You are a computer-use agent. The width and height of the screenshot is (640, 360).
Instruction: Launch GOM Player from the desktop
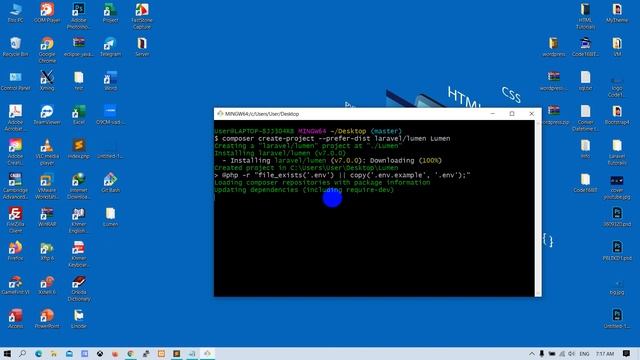click(47, 13)
